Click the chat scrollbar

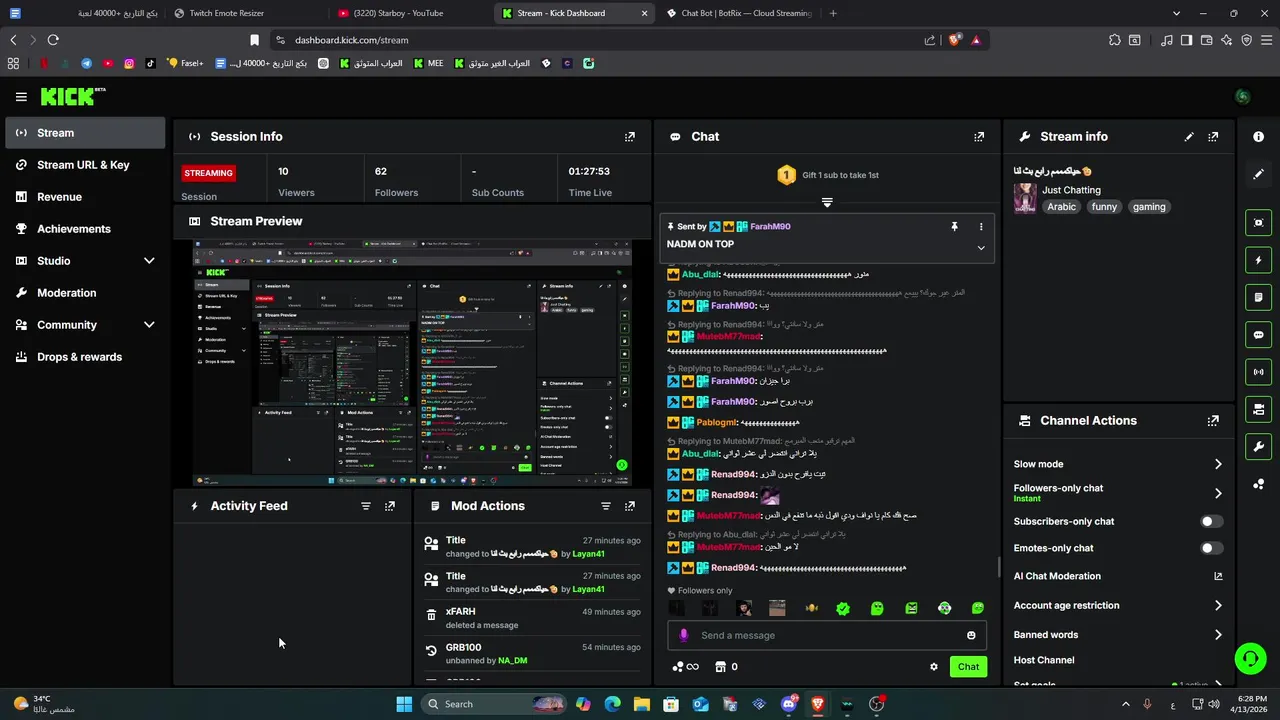pos(999,568)
